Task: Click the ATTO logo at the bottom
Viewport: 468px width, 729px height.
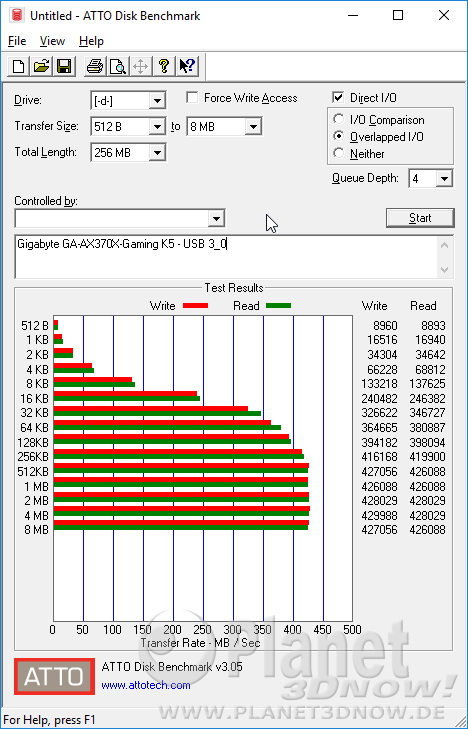Action: tap(54, 676)
